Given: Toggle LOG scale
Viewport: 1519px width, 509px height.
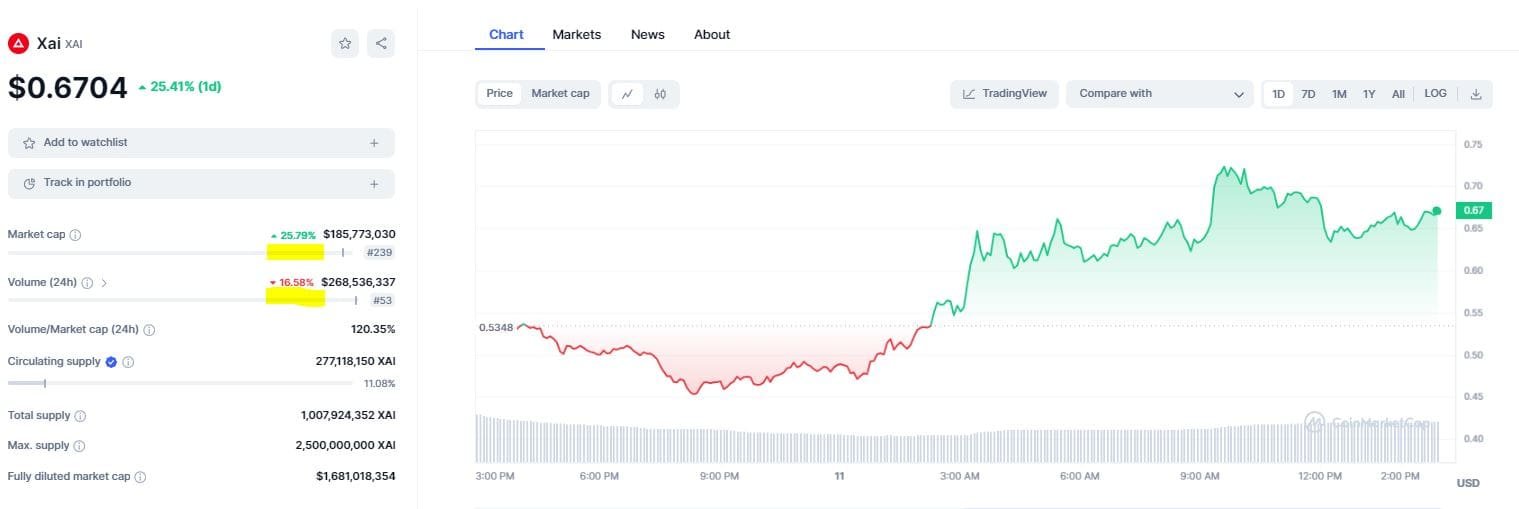Looking at the screenshot, I should point(1435,94).
